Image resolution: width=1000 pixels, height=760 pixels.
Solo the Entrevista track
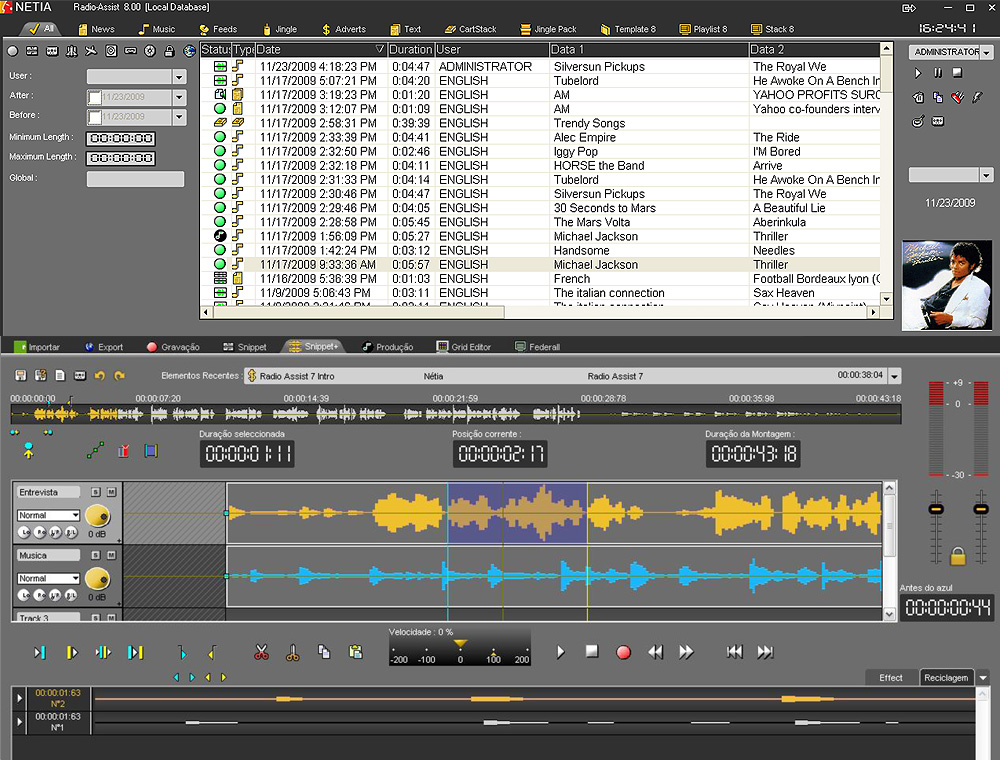click(95, 492)
